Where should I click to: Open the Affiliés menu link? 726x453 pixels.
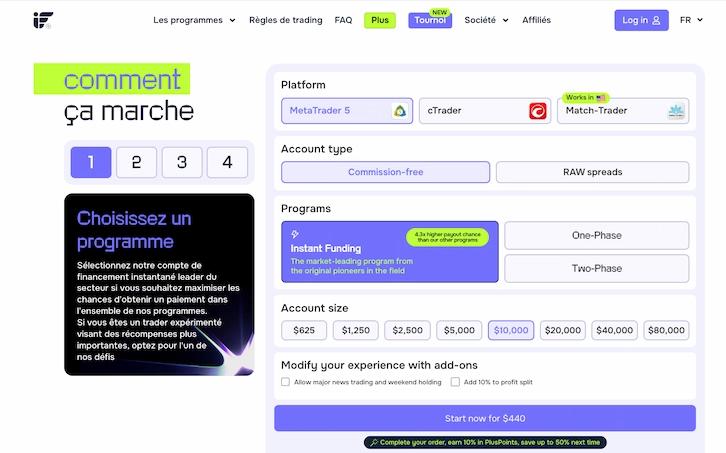(x=536, y=20)
